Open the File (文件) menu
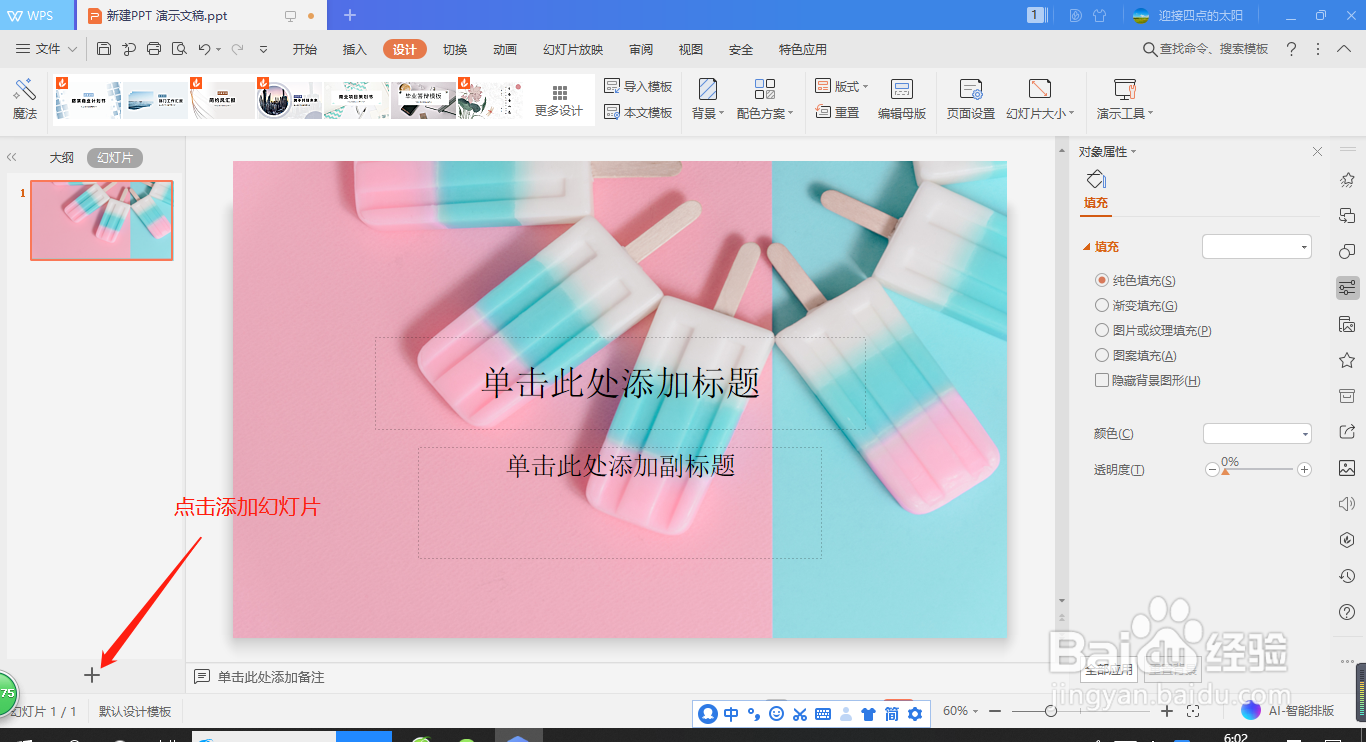The height and width of the screenshot is (742, 1366). [46, 49]
